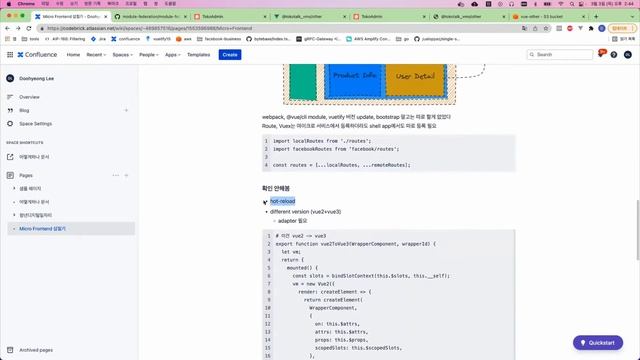
Task: Open the confluence bookmark
Action: [x=126, y=39]
